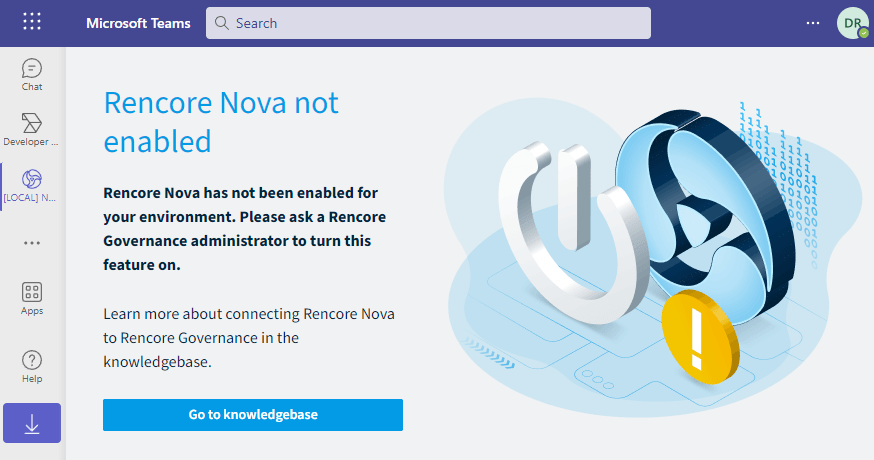The image size is (874, 460).
Task: Open the Help menu
Action: pos(32,366)
